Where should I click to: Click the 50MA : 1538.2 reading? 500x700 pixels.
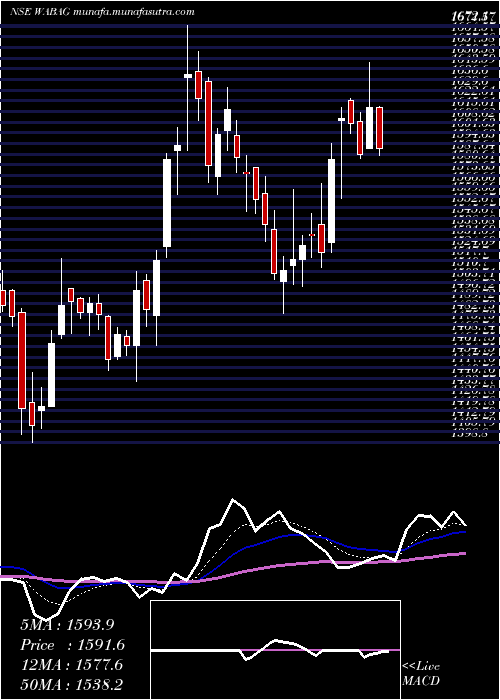tap(73, 685)
